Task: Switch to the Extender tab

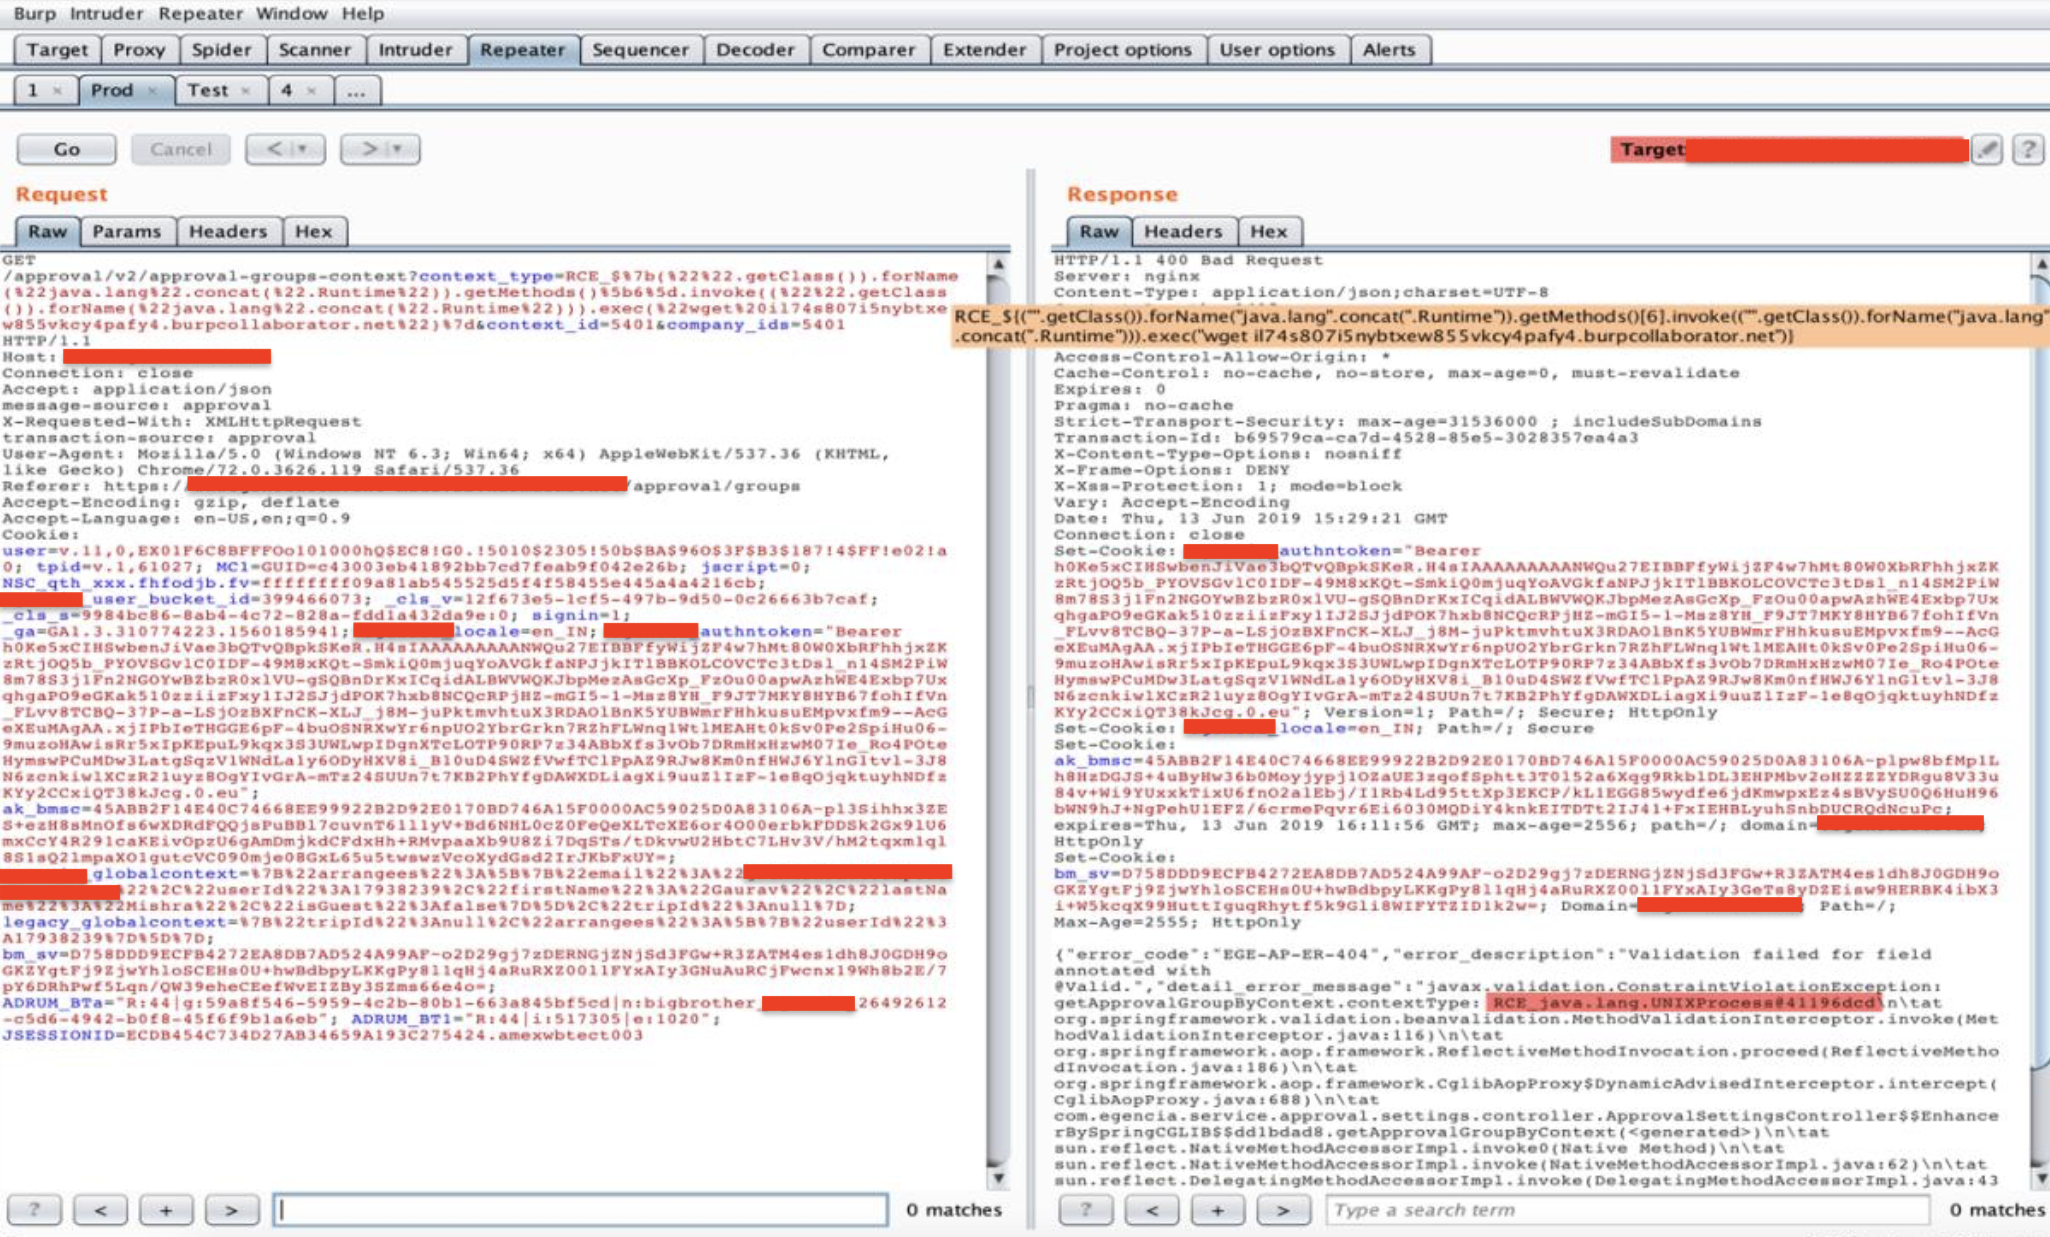Action: (985, 50)
